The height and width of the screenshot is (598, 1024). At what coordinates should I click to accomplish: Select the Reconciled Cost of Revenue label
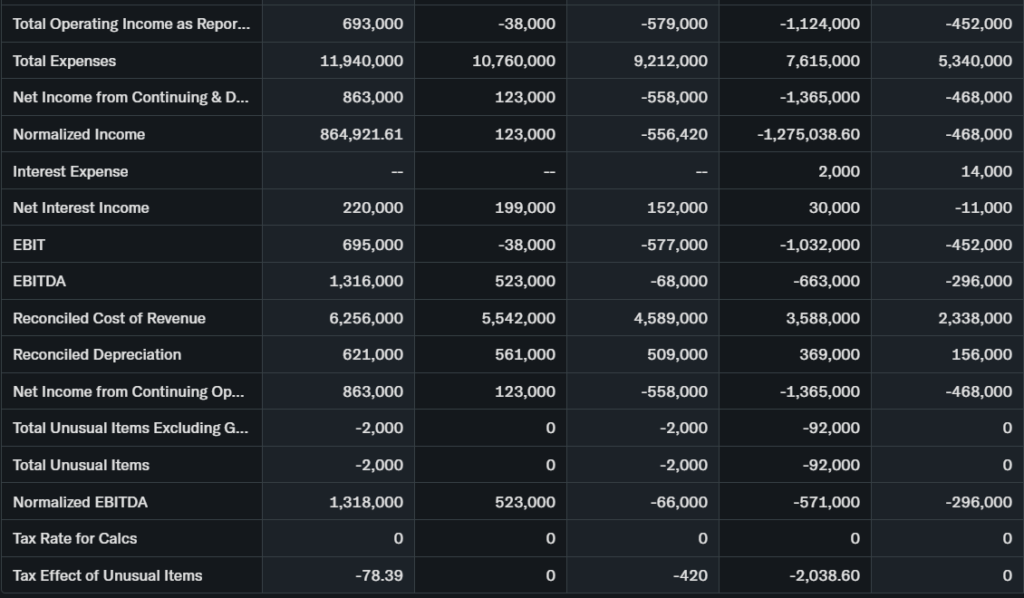click(x=109, y=318)
